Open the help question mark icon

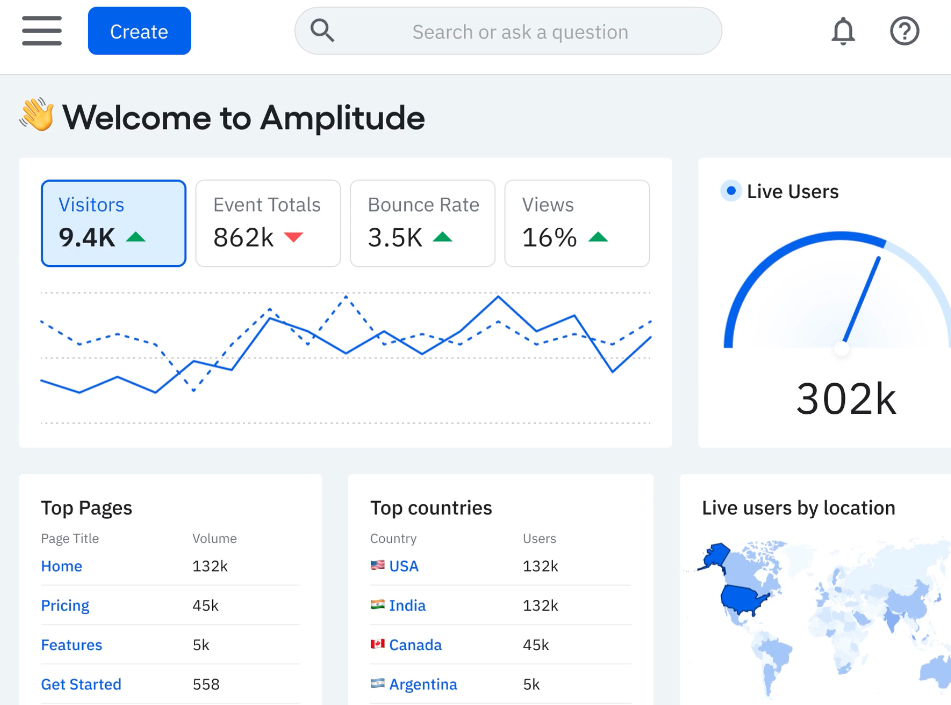coord(904,31)
